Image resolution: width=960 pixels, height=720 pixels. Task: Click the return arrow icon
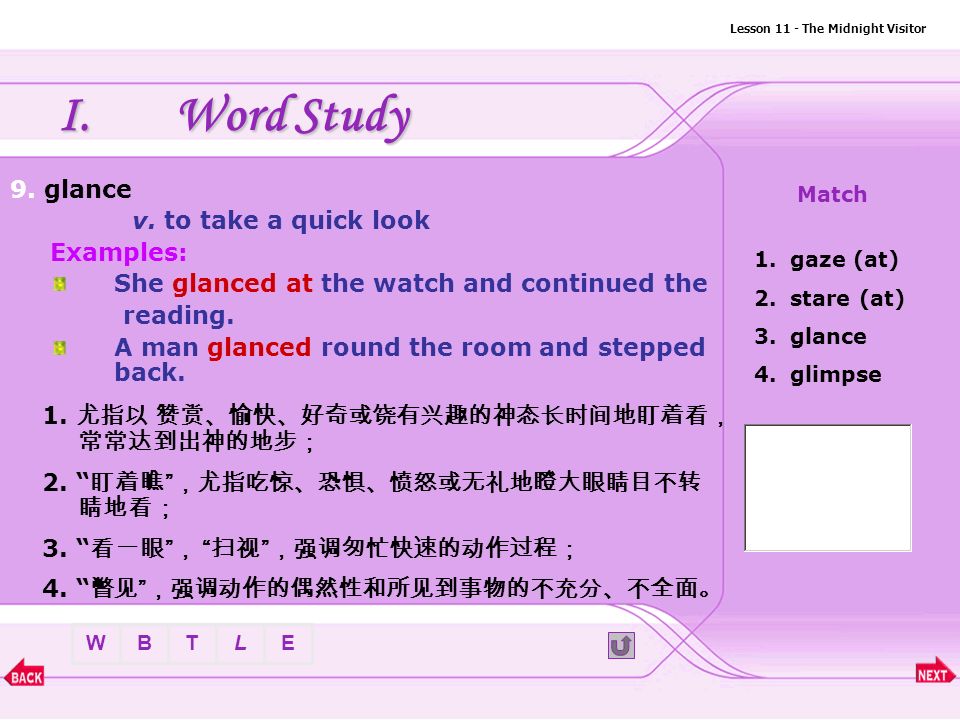(x=621, y=645)
